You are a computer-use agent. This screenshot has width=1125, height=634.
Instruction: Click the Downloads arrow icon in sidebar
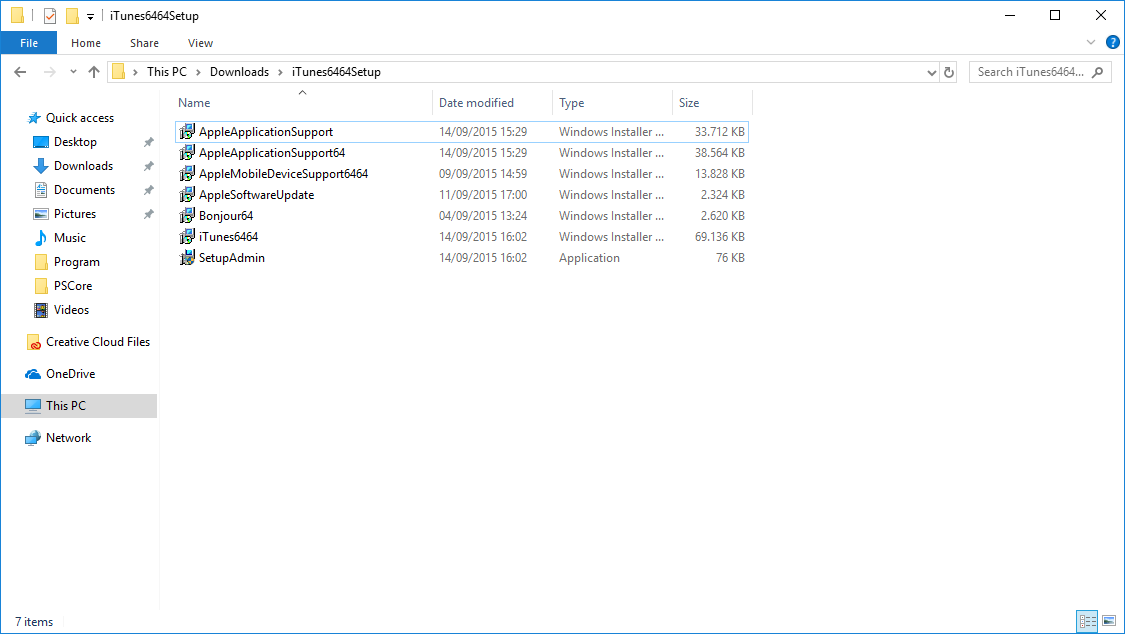[41, 166]
